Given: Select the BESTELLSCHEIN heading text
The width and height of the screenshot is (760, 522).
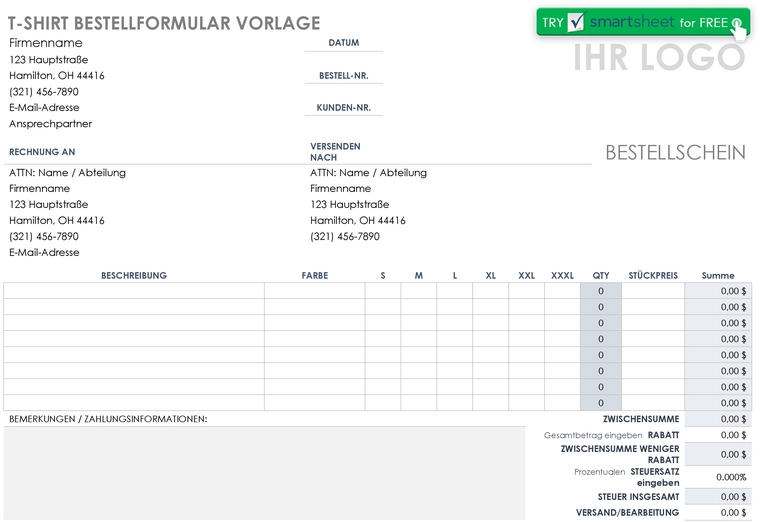Looking at the screenshot, I should pos(675,153).
